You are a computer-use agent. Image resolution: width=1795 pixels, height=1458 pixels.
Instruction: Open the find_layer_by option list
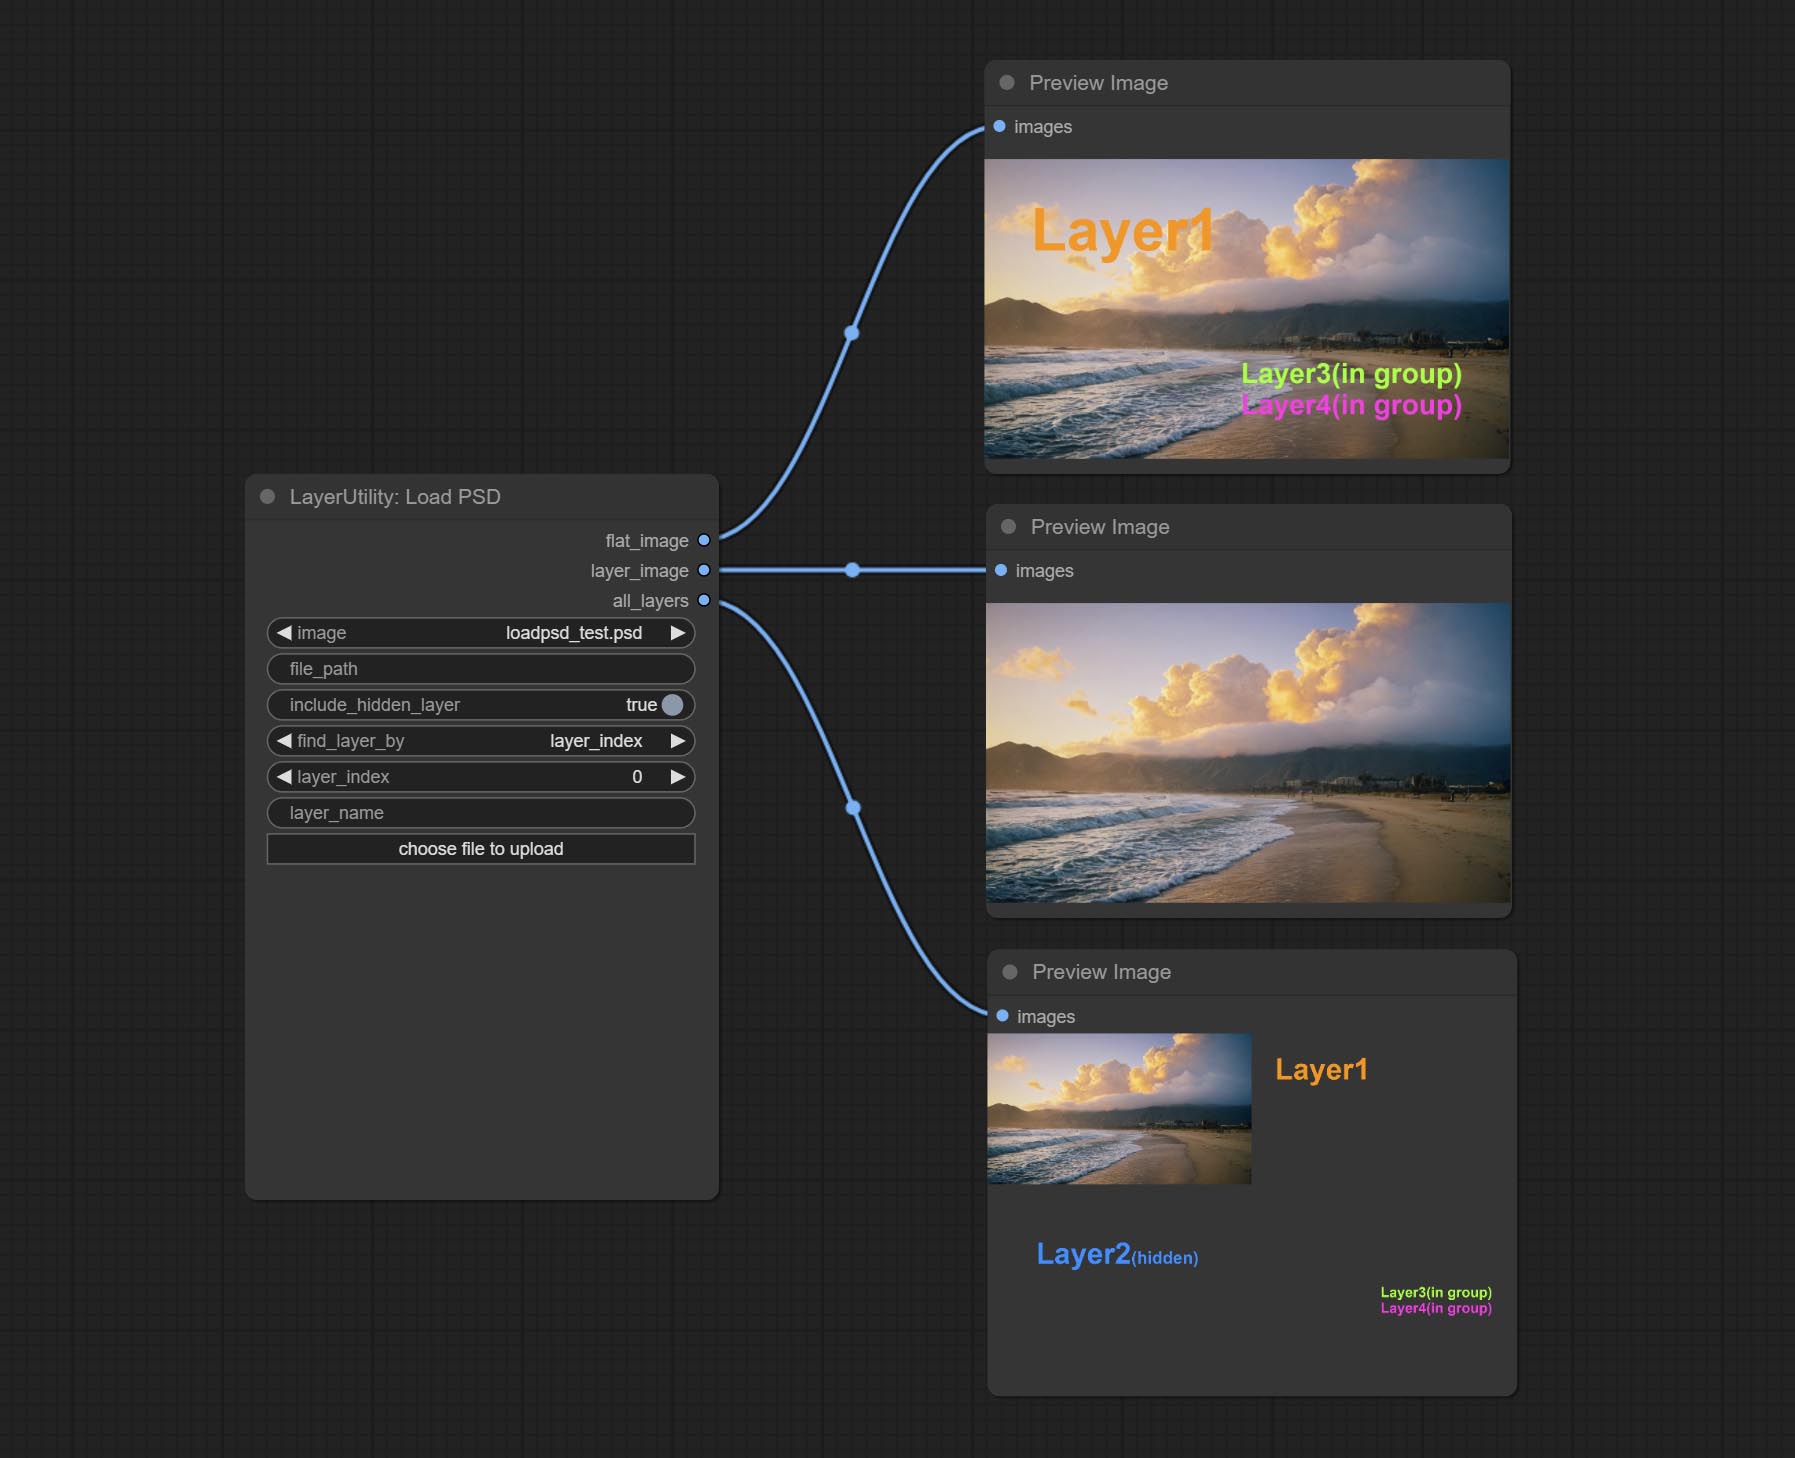pyautogui.click(x=480, y=741)
